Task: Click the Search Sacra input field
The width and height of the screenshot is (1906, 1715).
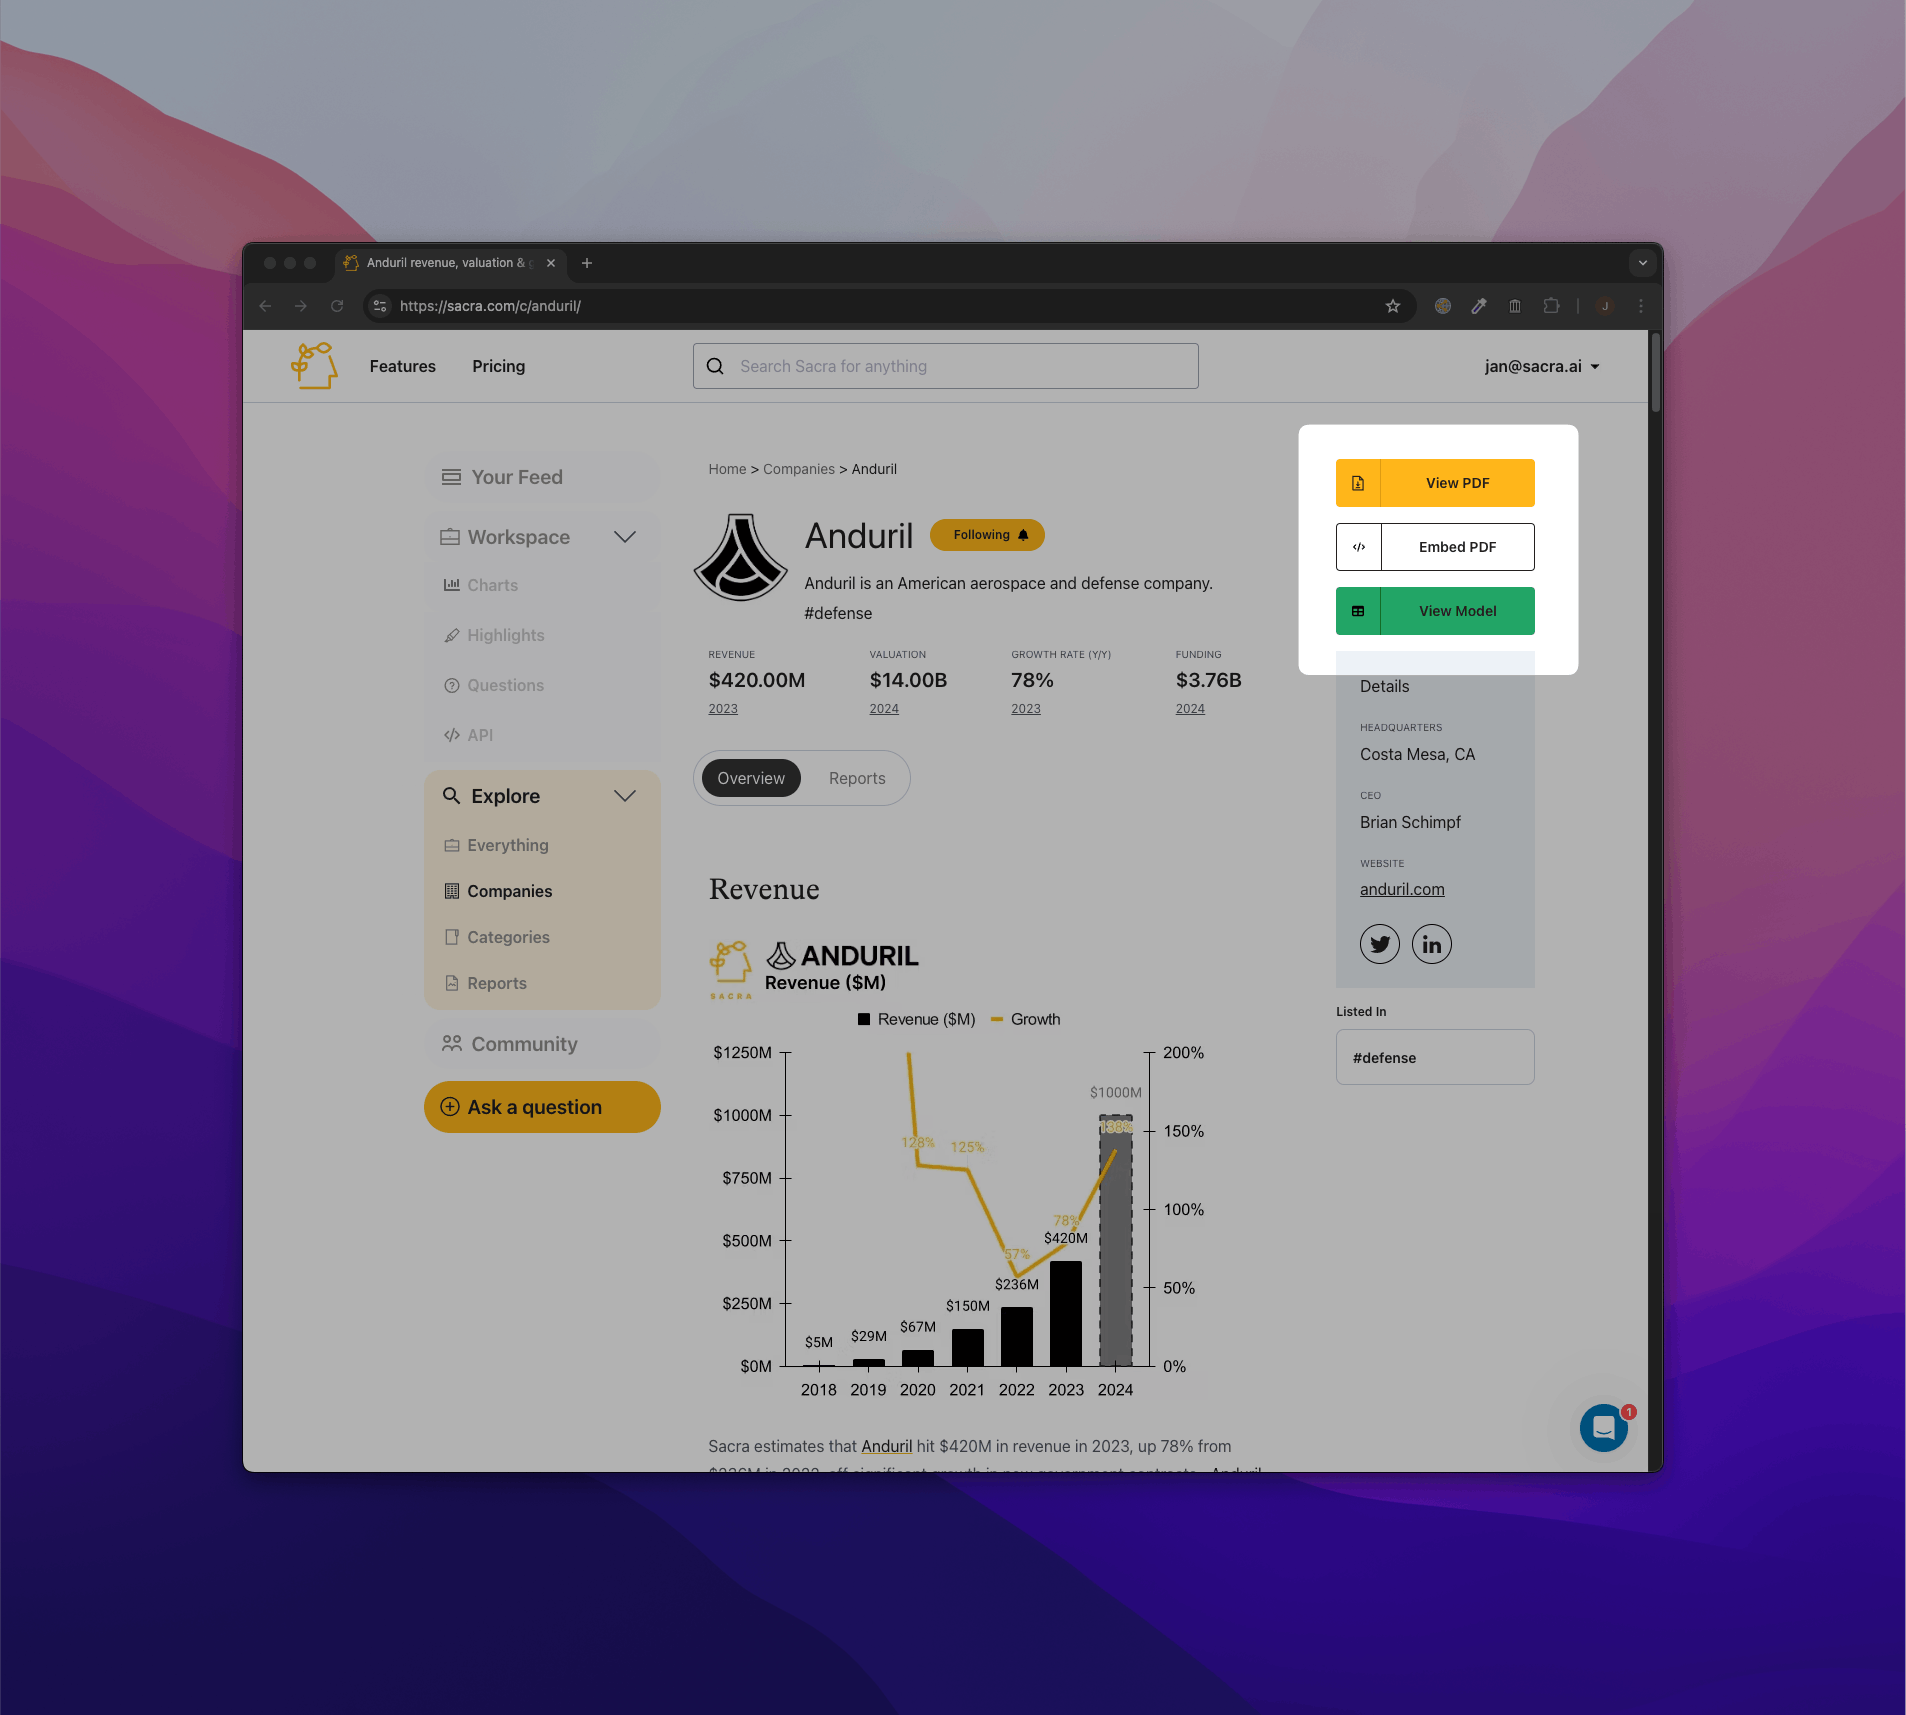Action: (x=945, y=366)
